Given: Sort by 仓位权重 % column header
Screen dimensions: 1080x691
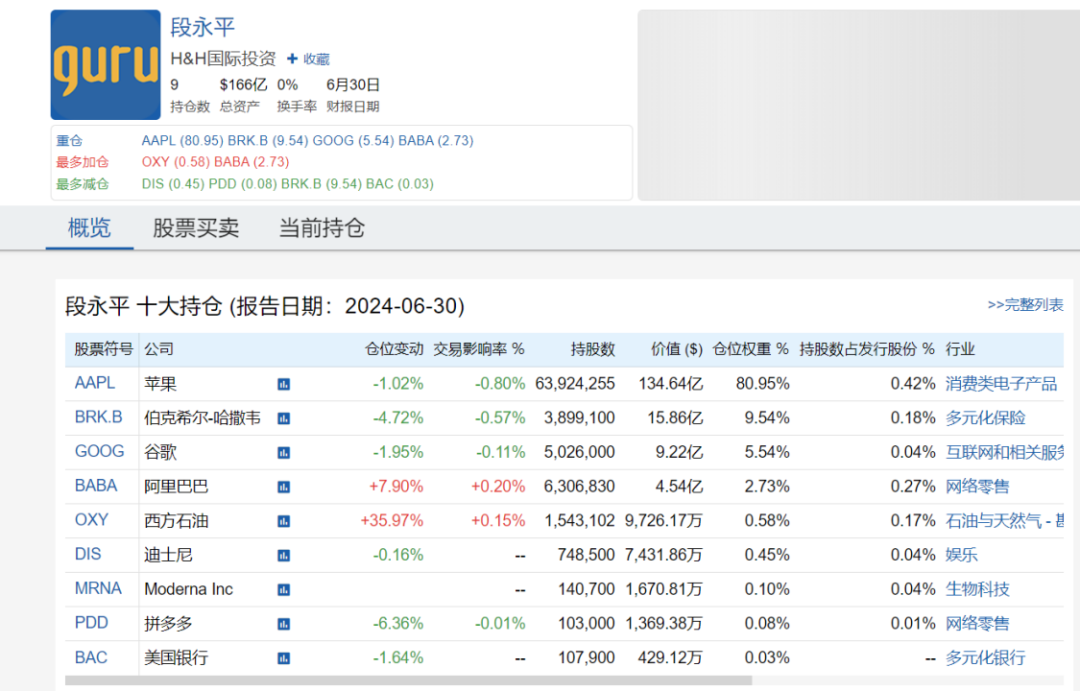Looking at the screenshot, I should pyautogui.click(x=750, y=349).
